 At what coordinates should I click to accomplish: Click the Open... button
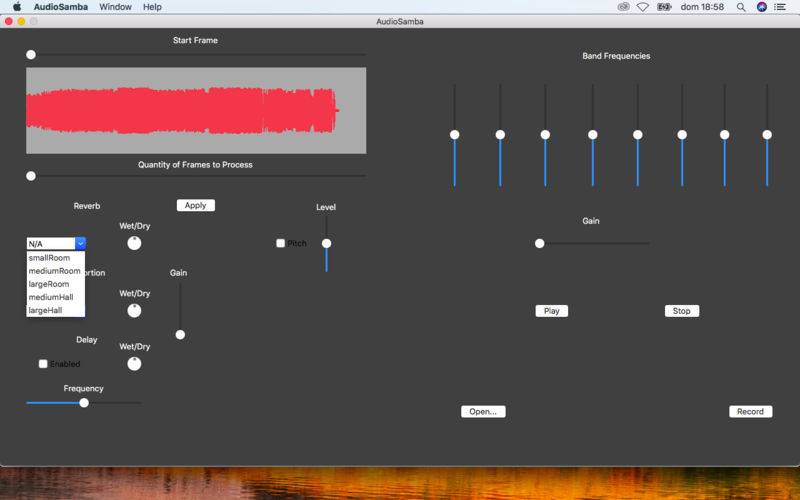point(483,411)
